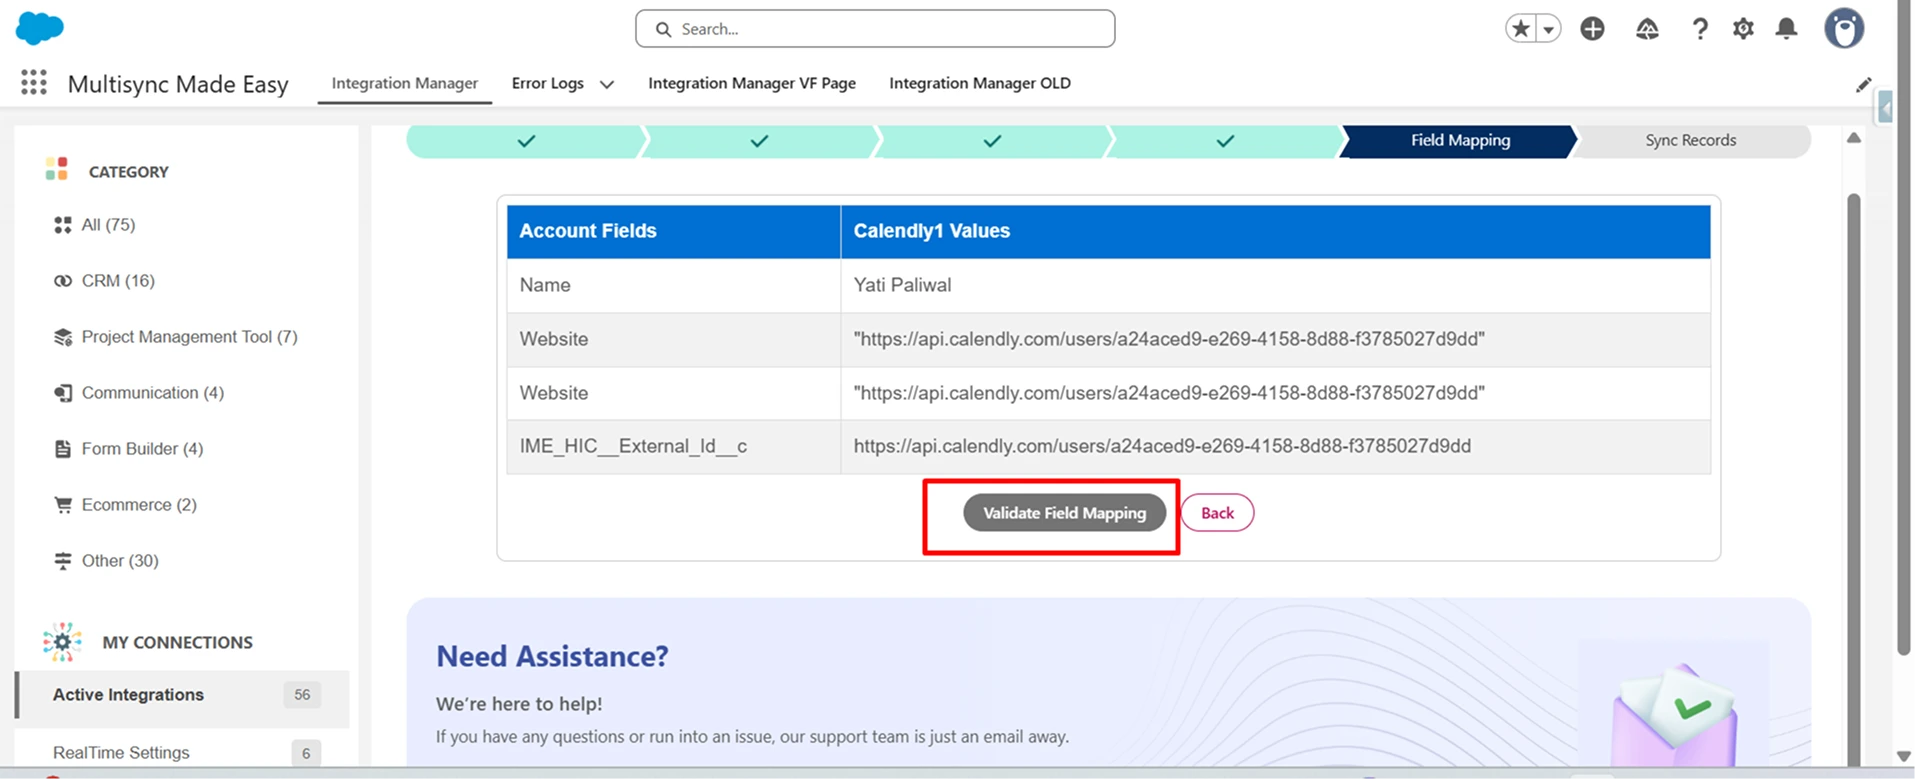Click the second completed step checkmark
This screenshot has width=1915, height=779.
point(760,141)
